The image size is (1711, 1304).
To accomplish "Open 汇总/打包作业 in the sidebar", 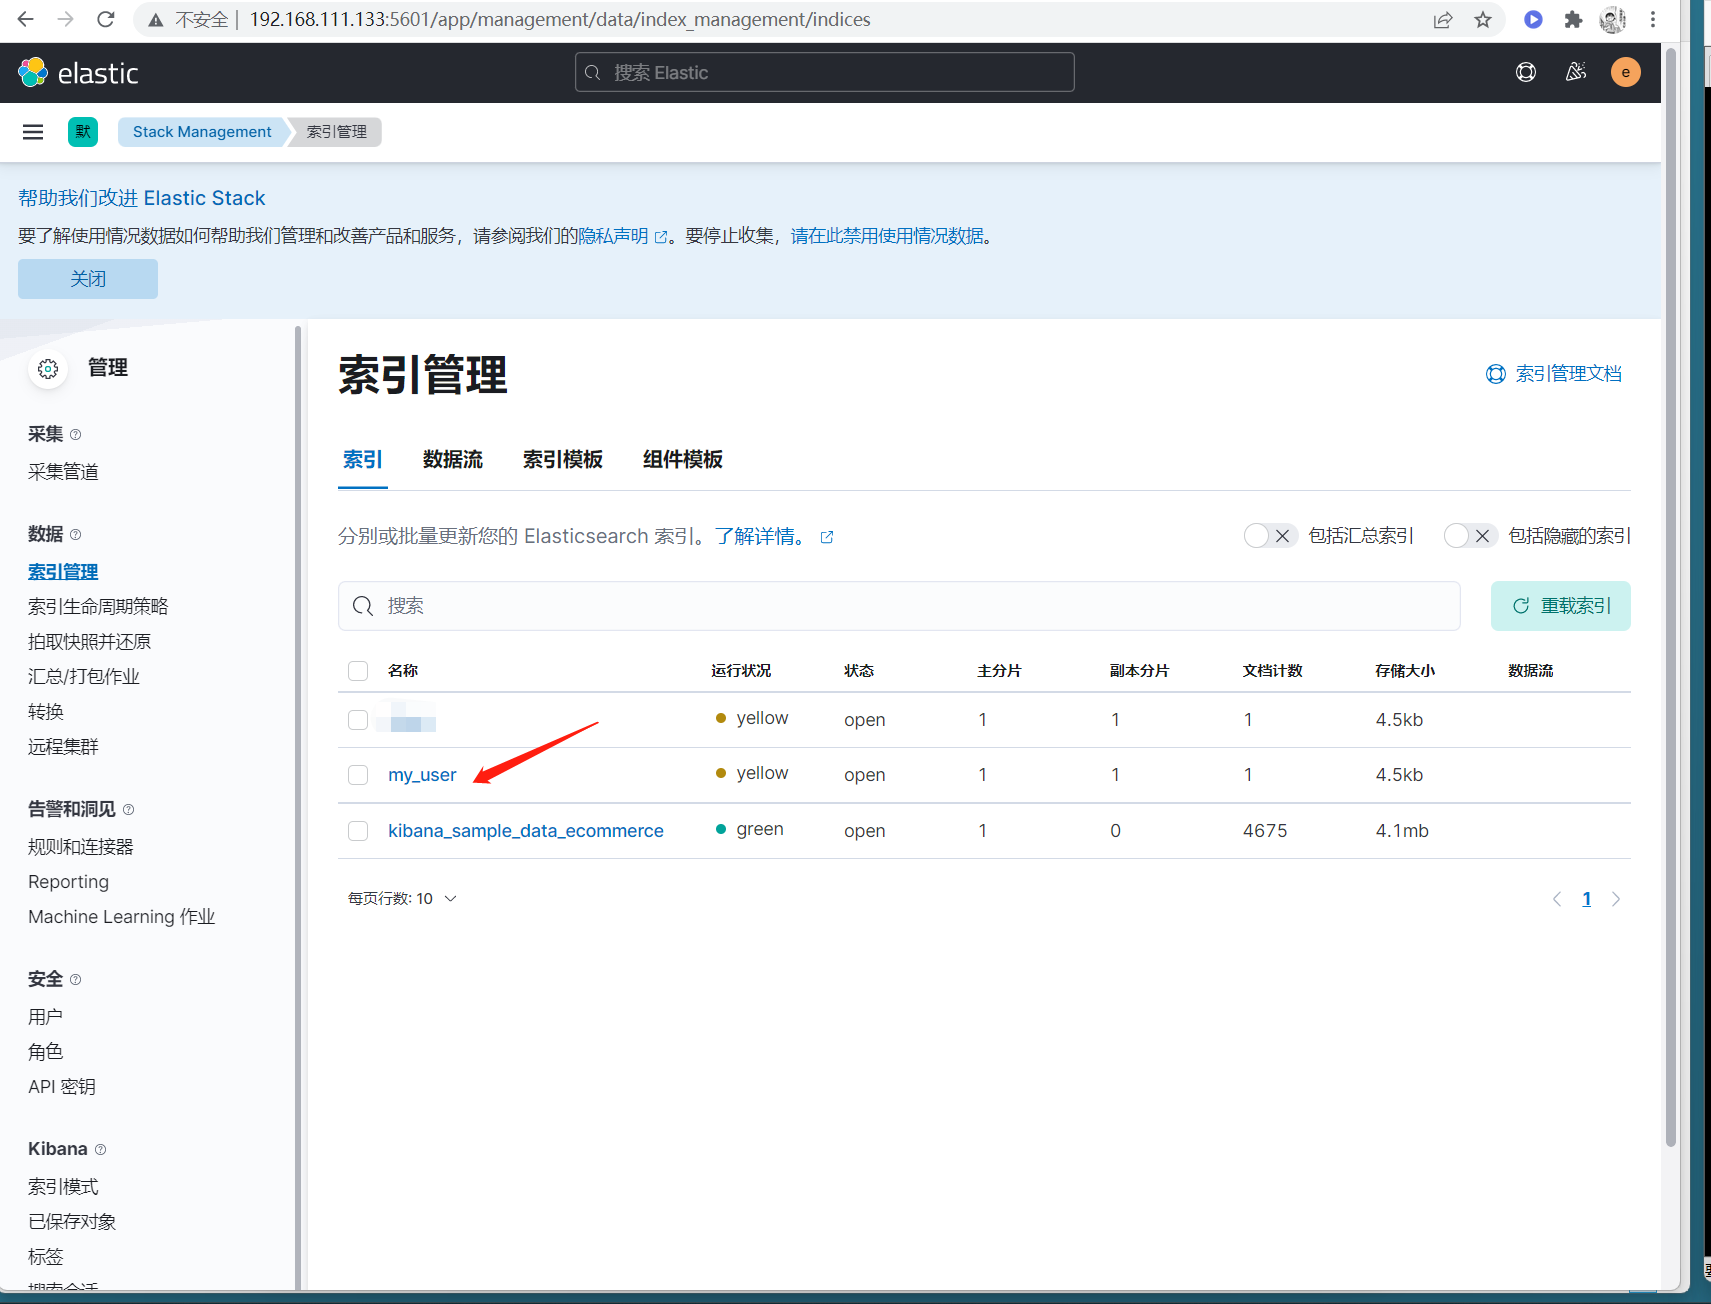I will (x=84, y=677).
